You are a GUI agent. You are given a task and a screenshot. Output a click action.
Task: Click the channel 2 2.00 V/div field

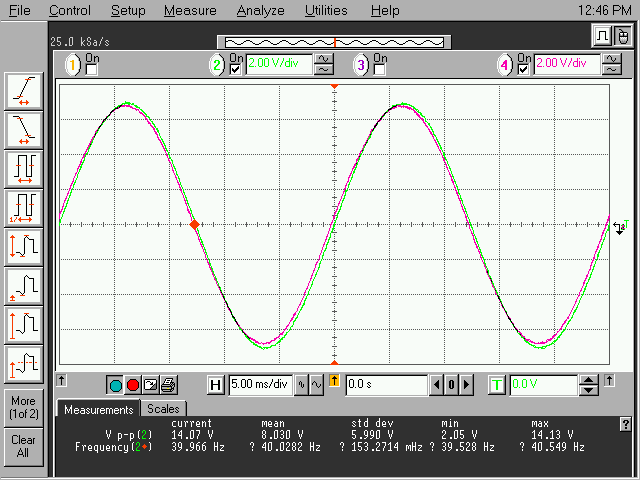279,64
